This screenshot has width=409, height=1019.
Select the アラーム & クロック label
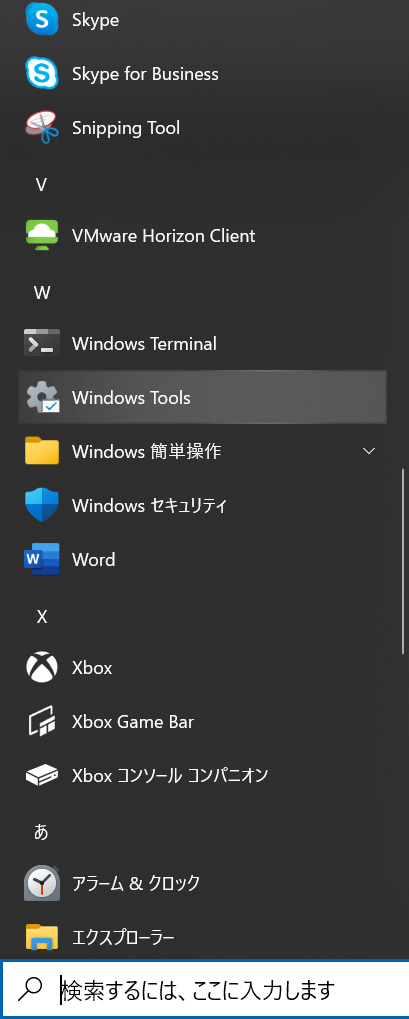pyautogui.click(x=136, y=883)
